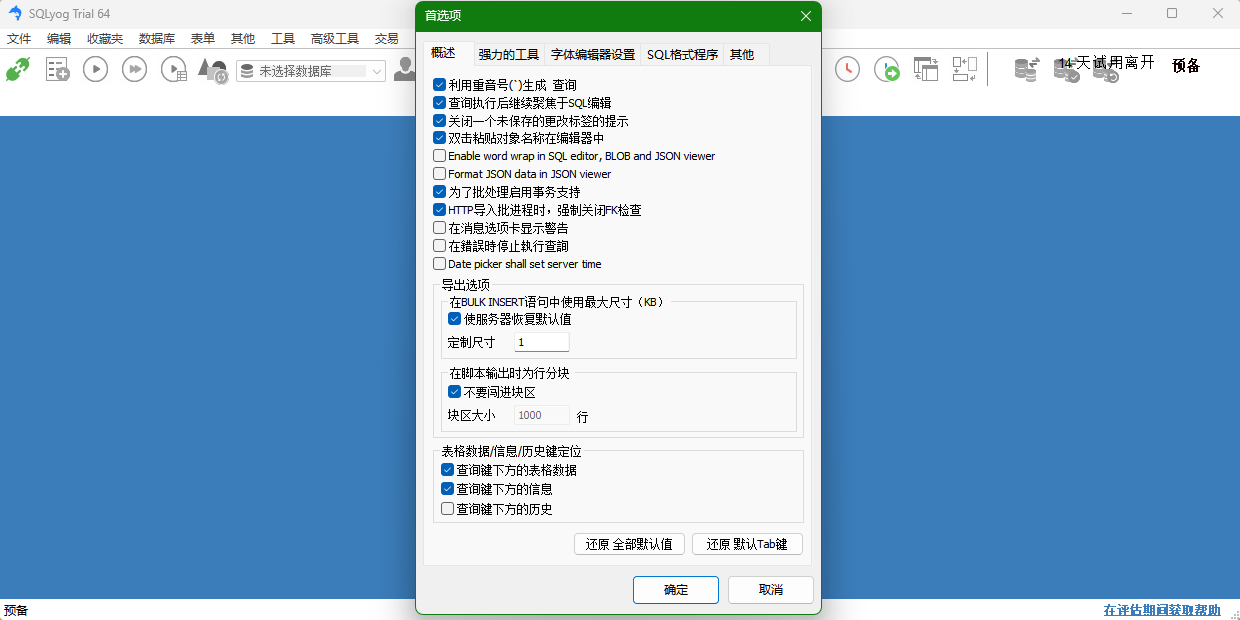Click the Execute Query play icon
1240x620 pixels.
click(x=95, y=69)
